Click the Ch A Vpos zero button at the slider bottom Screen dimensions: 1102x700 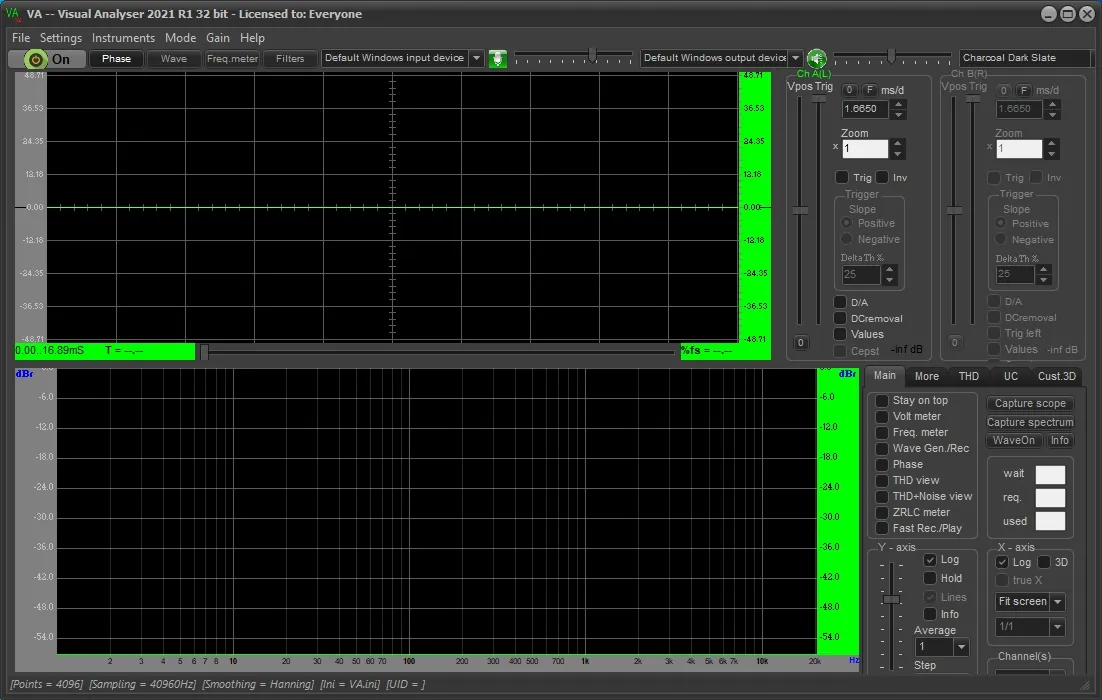800,342
